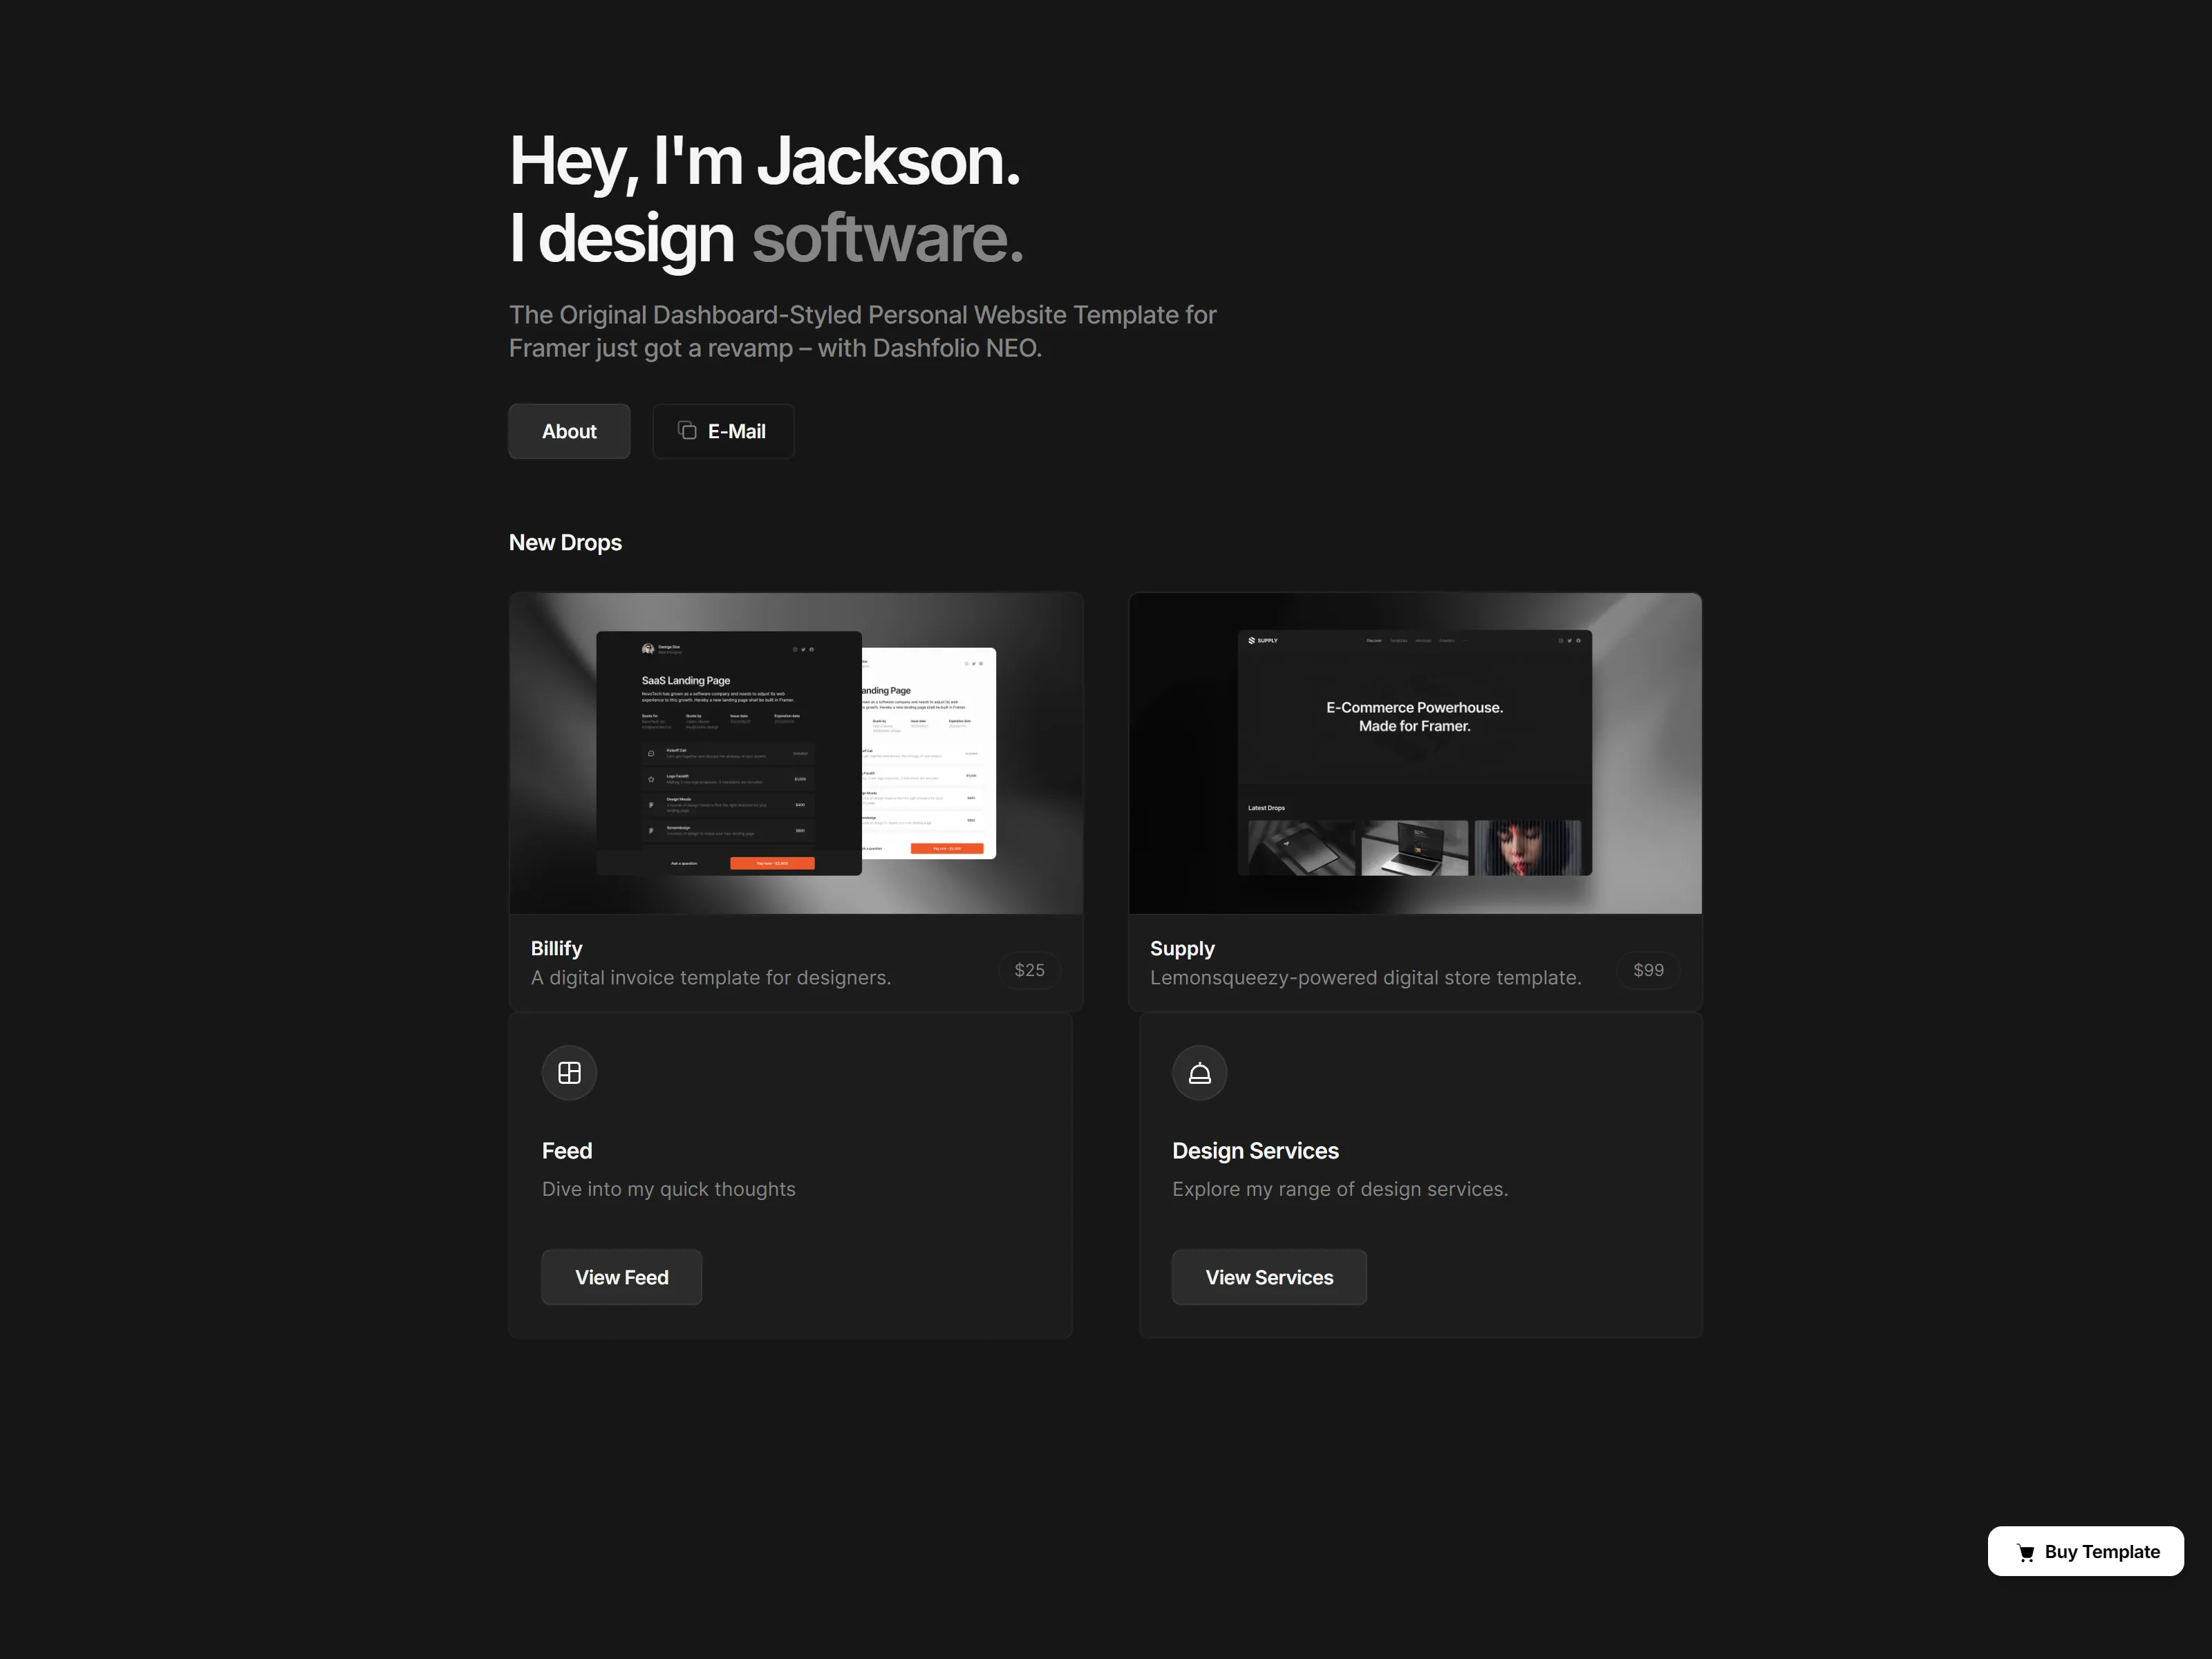2212x1659 pixels.
Task: Click the View Feed button
Action: click(x=621, y=1276)
